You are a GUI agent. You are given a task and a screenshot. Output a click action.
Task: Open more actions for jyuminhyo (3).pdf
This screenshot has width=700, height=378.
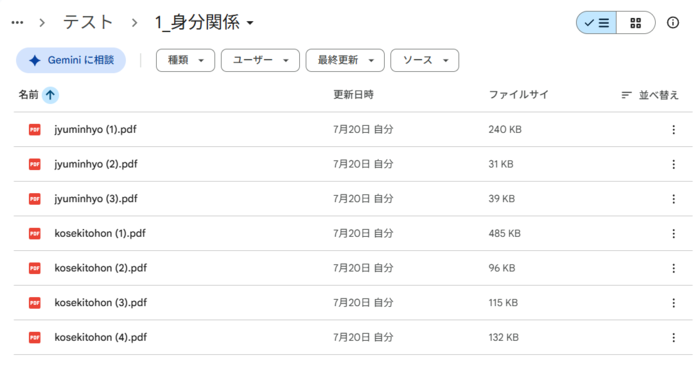click(x=674, y=199)
